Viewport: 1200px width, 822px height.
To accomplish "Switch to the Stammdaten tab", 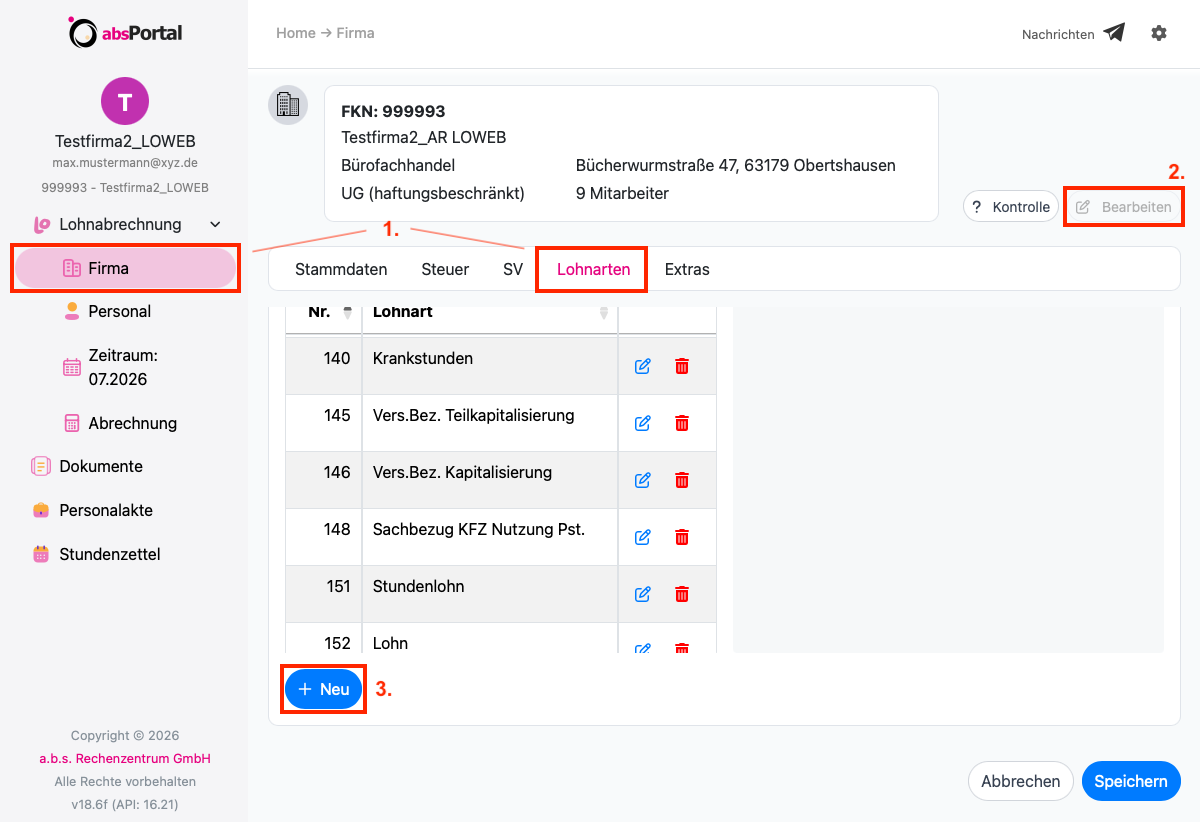I will tap(341, 269).
